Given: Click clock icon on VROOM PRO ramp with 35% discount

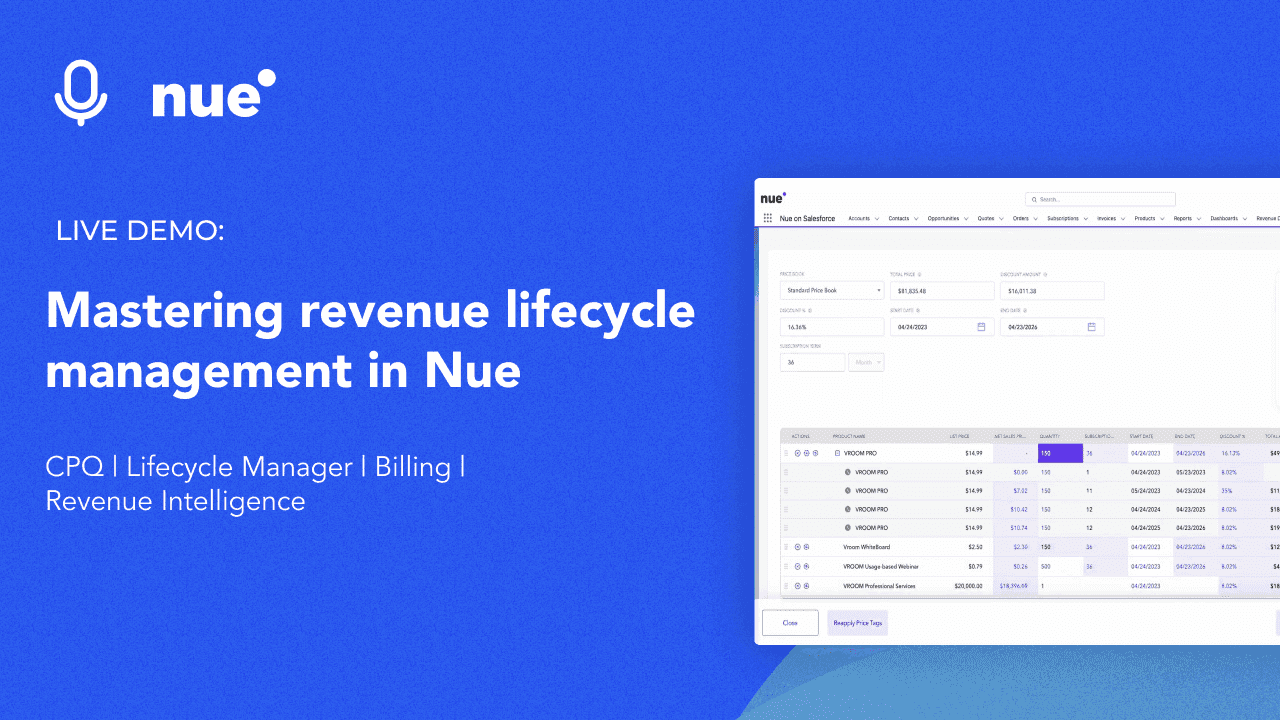Looking at the screenshot, I should tap(847, 491).
